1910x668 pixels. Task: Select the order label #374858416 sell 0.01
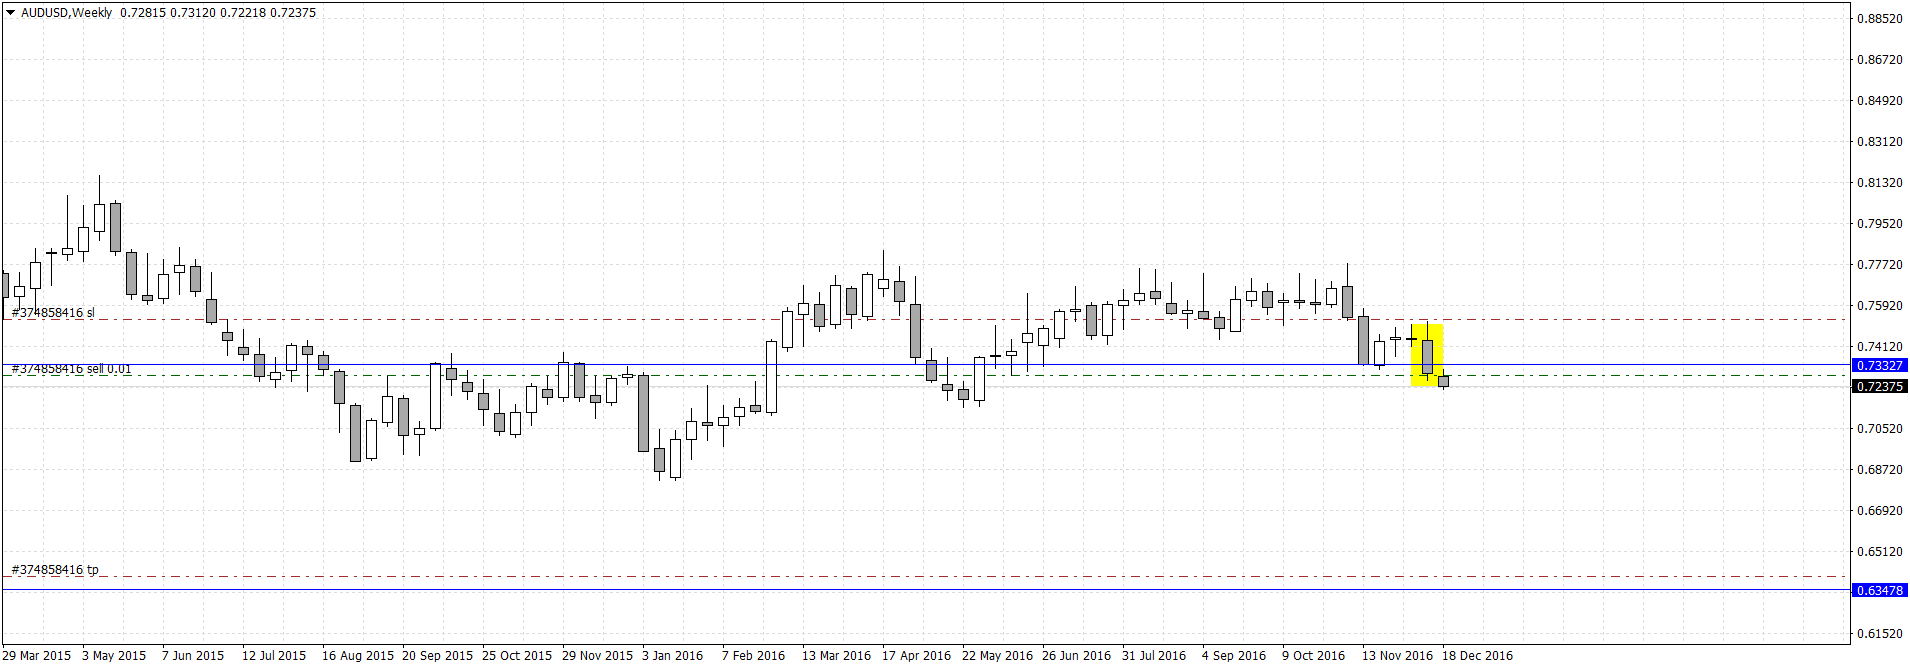pyautogui.click(x=71, y=369)
